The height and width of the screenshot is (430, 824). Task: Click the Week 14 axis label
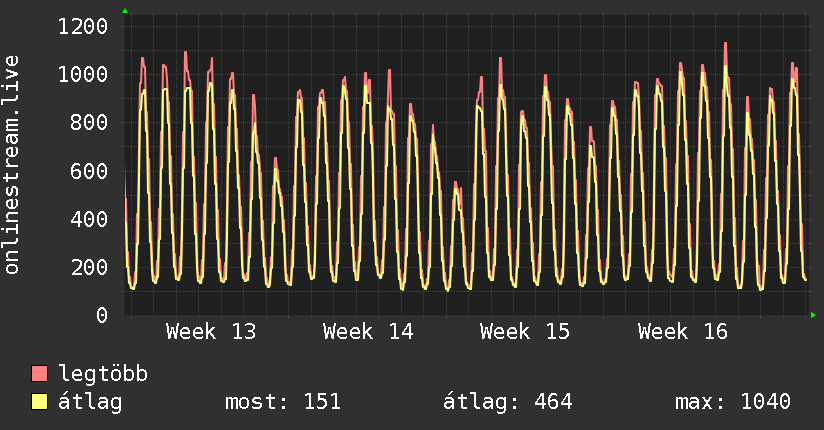pyautogui.click(x=368, y=332)
